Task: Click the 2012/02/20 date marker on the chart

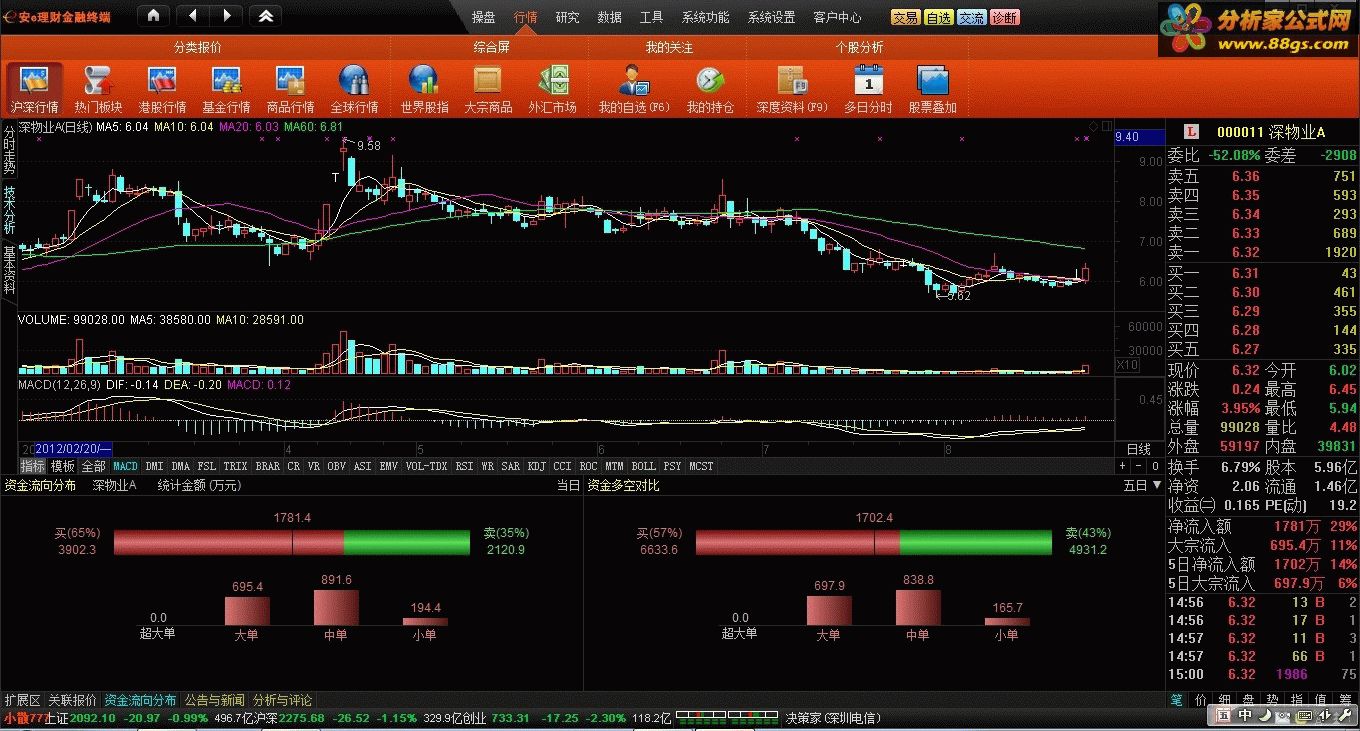Action: pos(73,450)
